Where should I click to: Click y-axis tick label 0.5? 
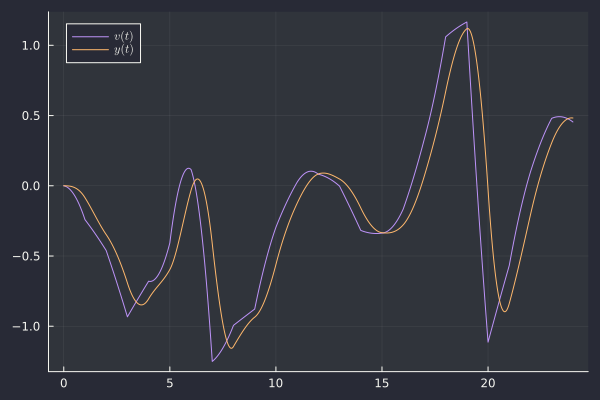[30, 116]
